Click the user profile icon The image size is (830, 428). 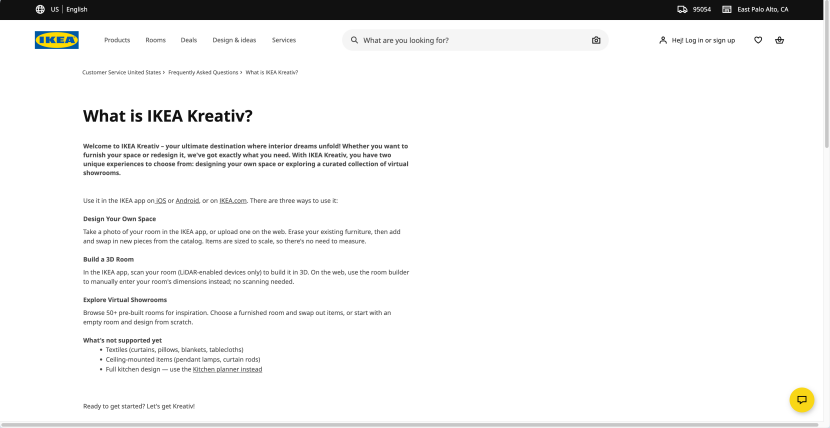tap(663, 40)
